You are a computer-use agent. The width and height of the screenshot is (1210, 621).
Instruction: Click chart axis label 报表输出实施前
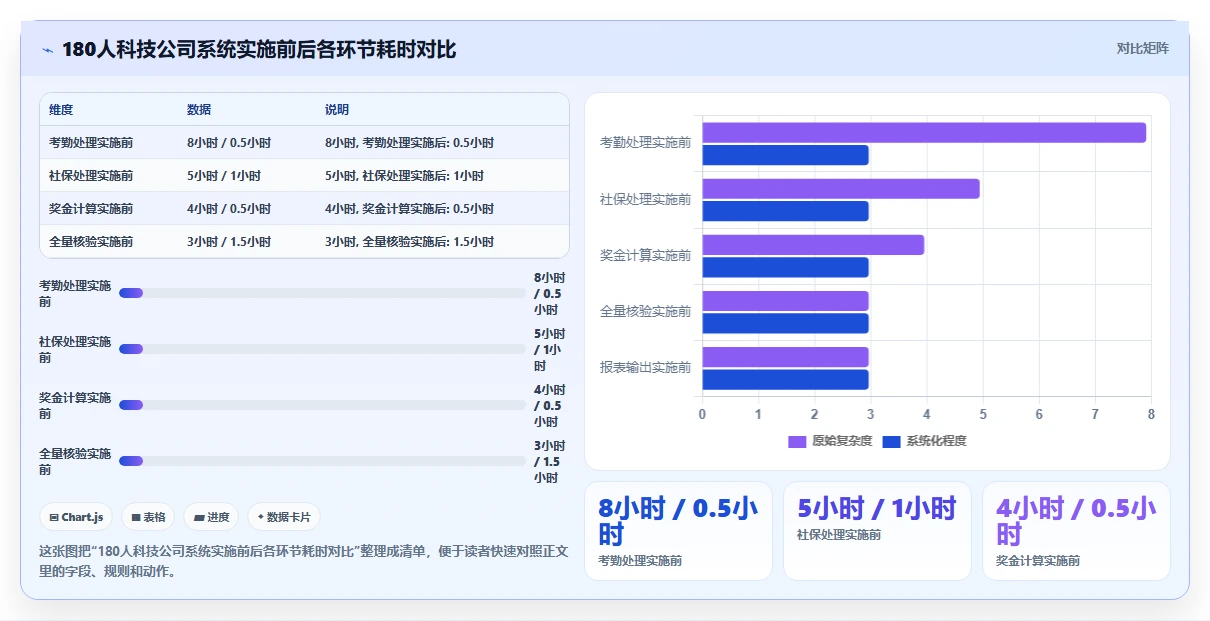(x=645, y=368)
